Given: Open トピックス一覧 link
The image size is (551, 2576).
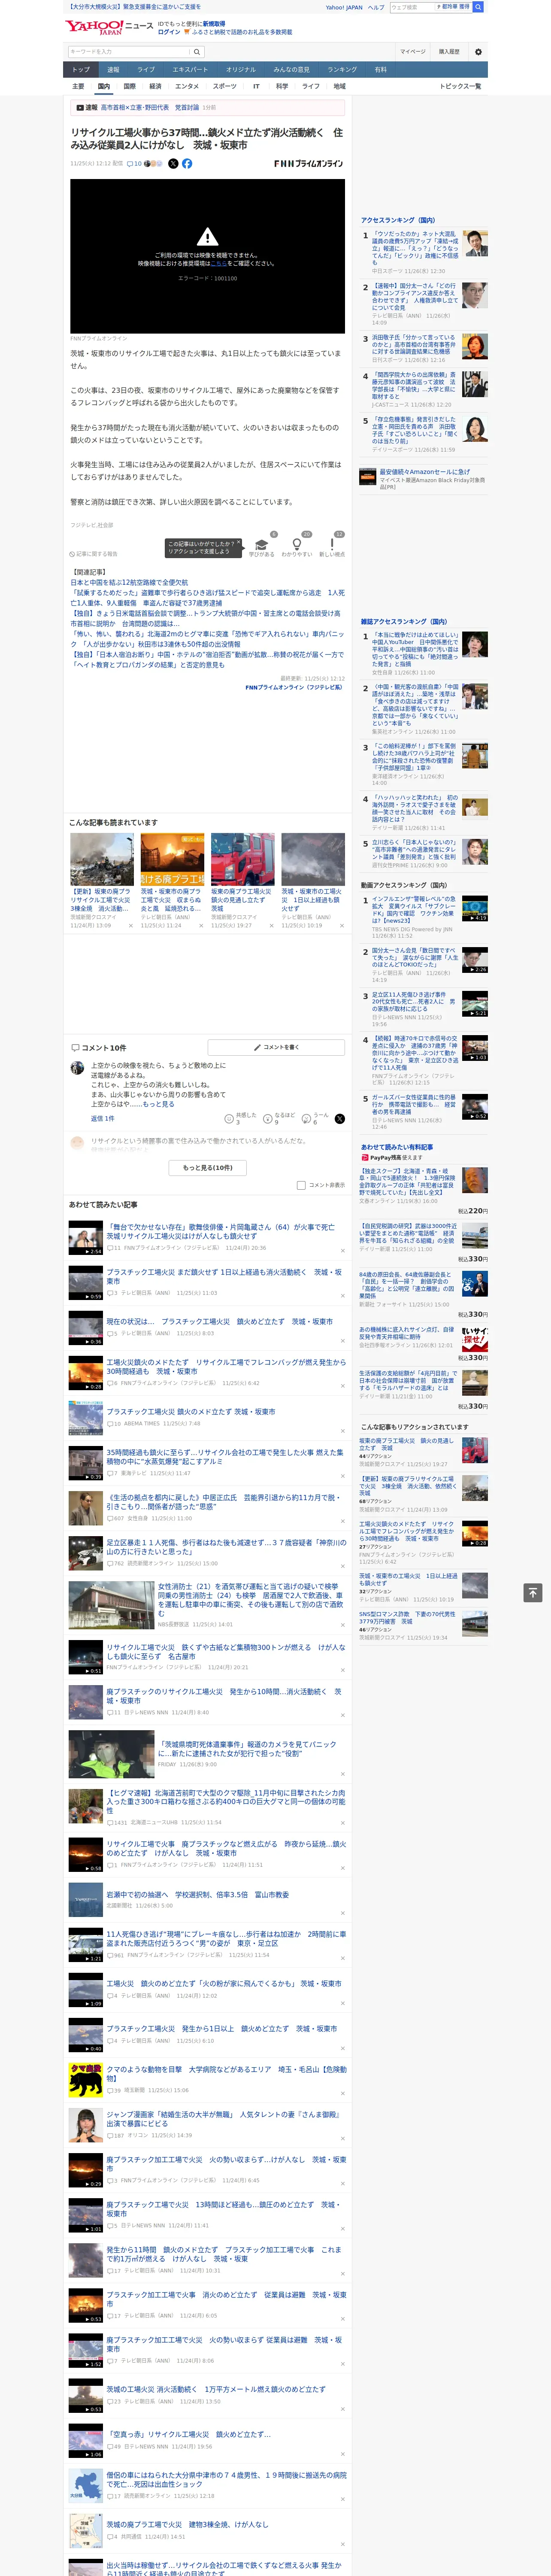Looking at the screenshot, I should pos(460,86).
